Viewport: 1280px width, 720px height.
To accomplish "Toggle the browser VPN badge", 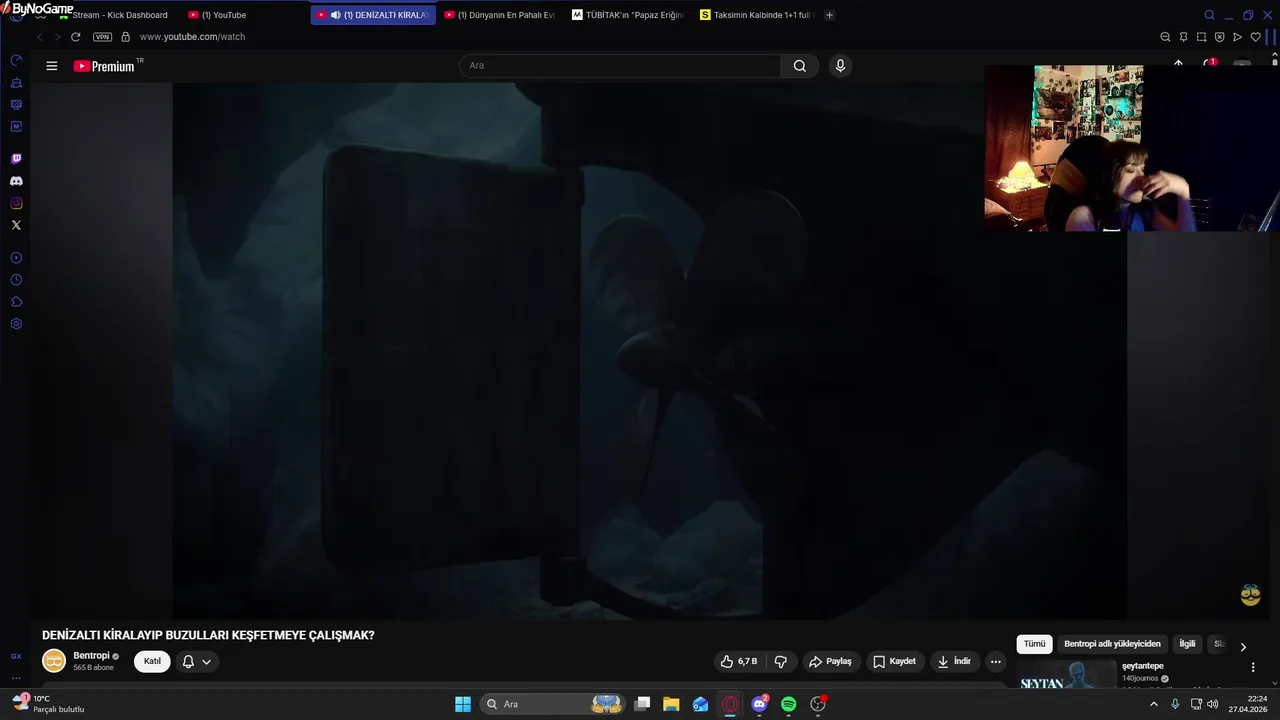I will point(102,37).
